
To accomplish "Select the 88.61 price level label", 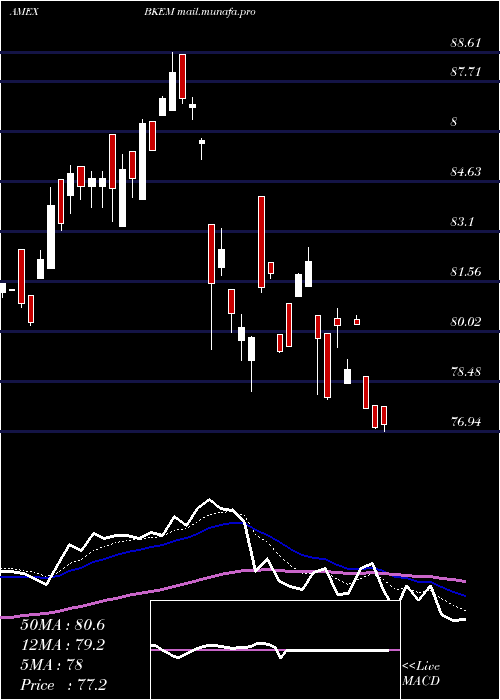I will (466, 43).
